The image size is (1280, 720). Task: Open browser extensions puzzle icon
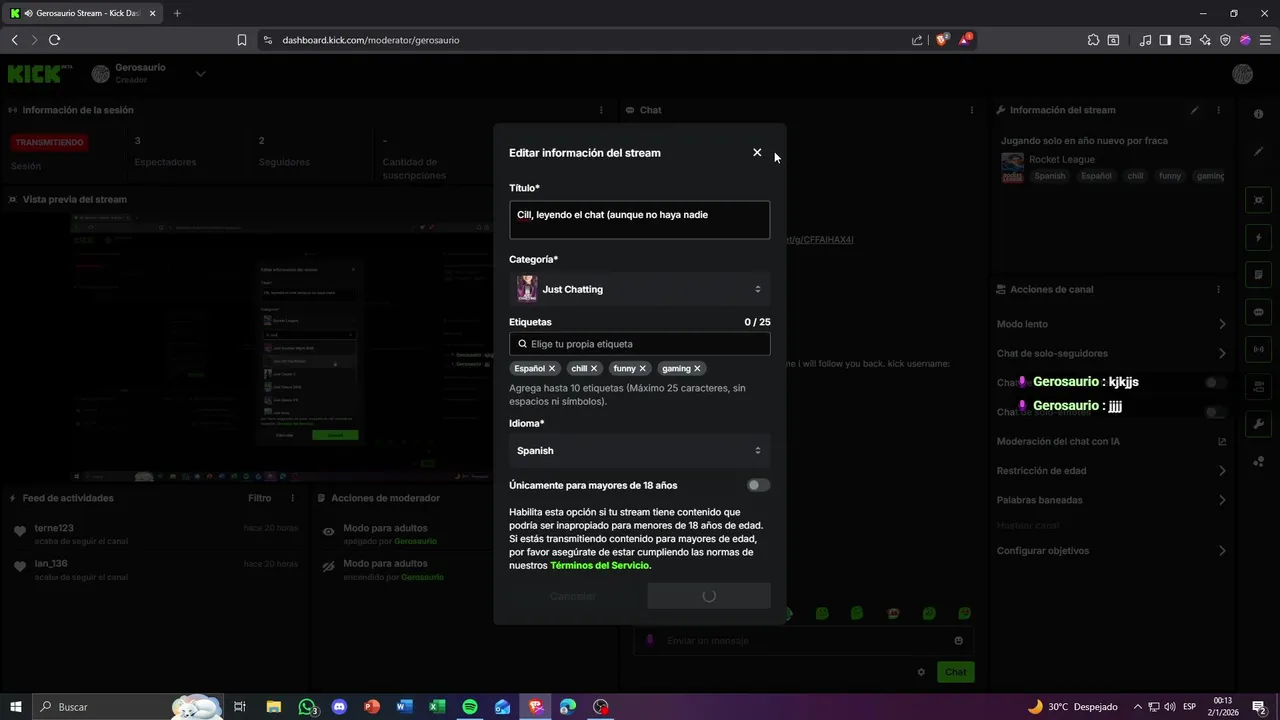tap(1093, 40)
